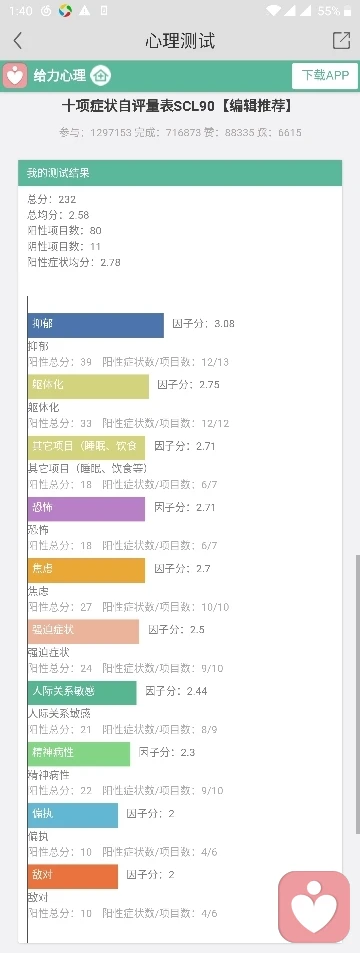Viewport: 360px width, 953px height.
Task: Tap the 给力心理 heart logo icon
Action: tap(15, 76)
